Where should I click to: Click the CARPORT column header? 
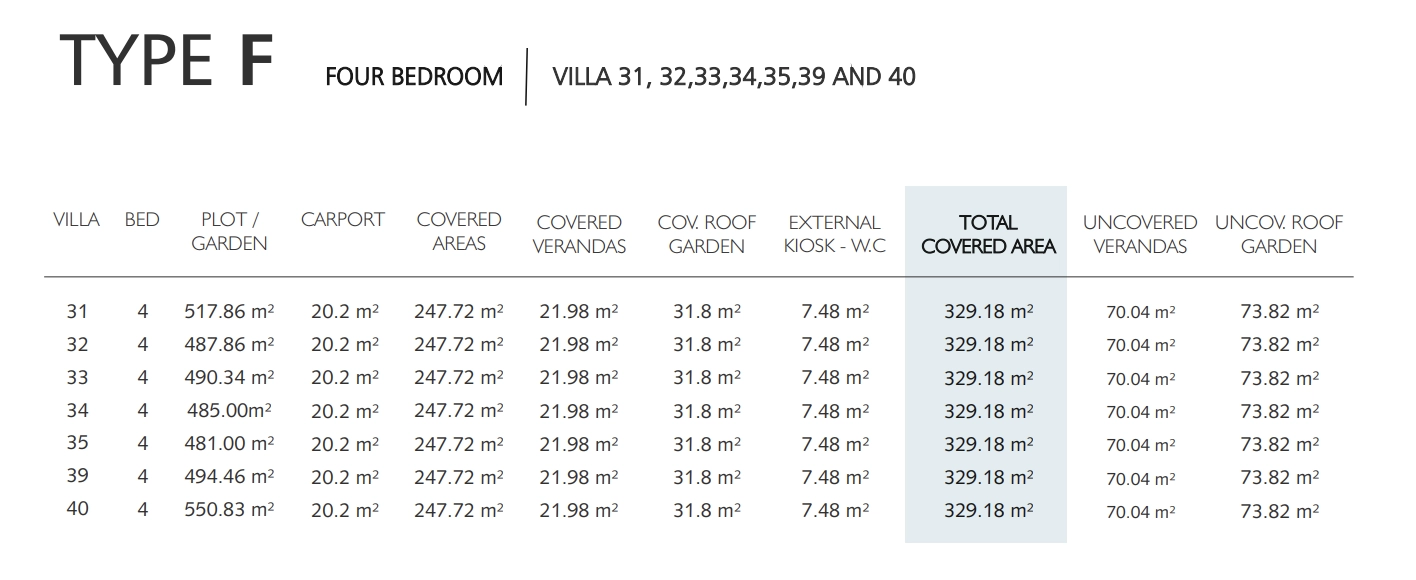point(342,220)
